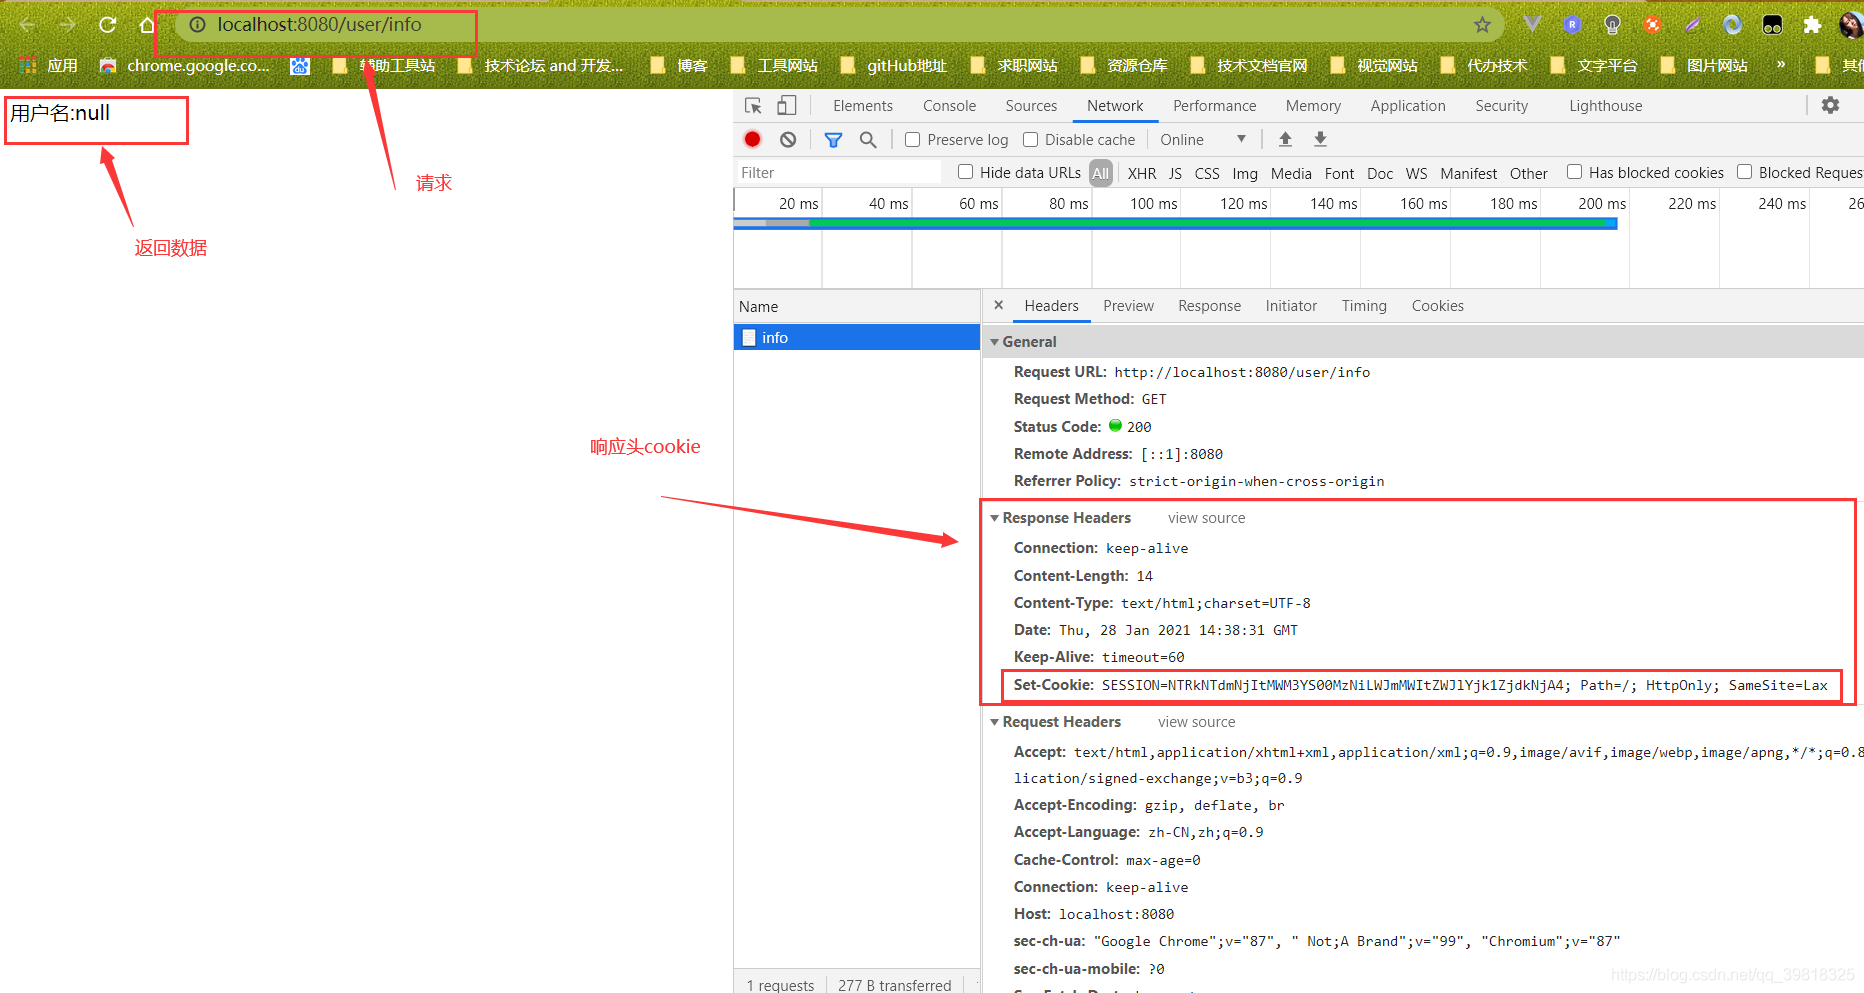Open the 辅助工具站 bookmark folder
This screenshot has width=1864, height=993.
tap(385, 65)
